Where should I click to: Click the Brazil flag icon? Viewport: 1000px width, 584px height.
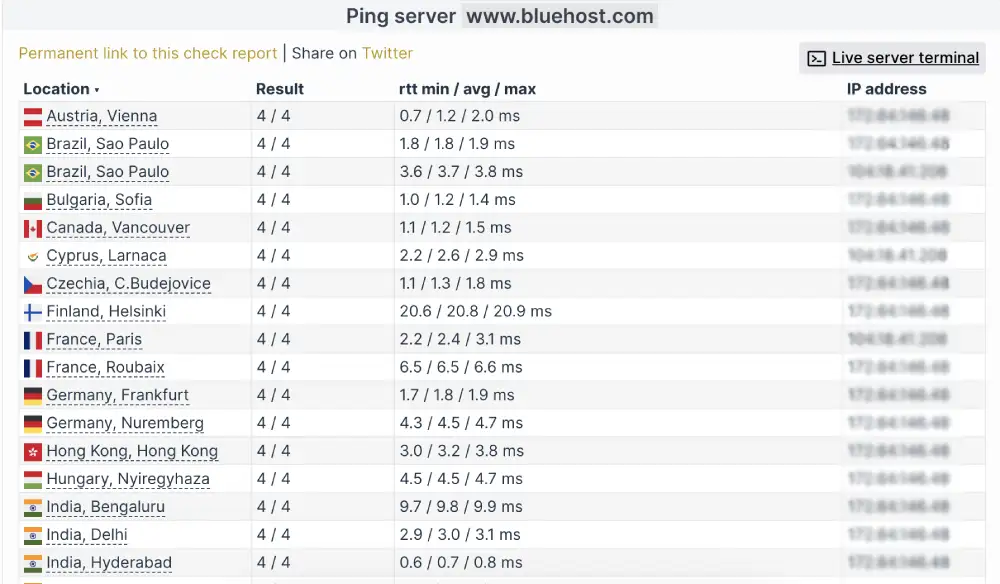click(x=31, y=144)
